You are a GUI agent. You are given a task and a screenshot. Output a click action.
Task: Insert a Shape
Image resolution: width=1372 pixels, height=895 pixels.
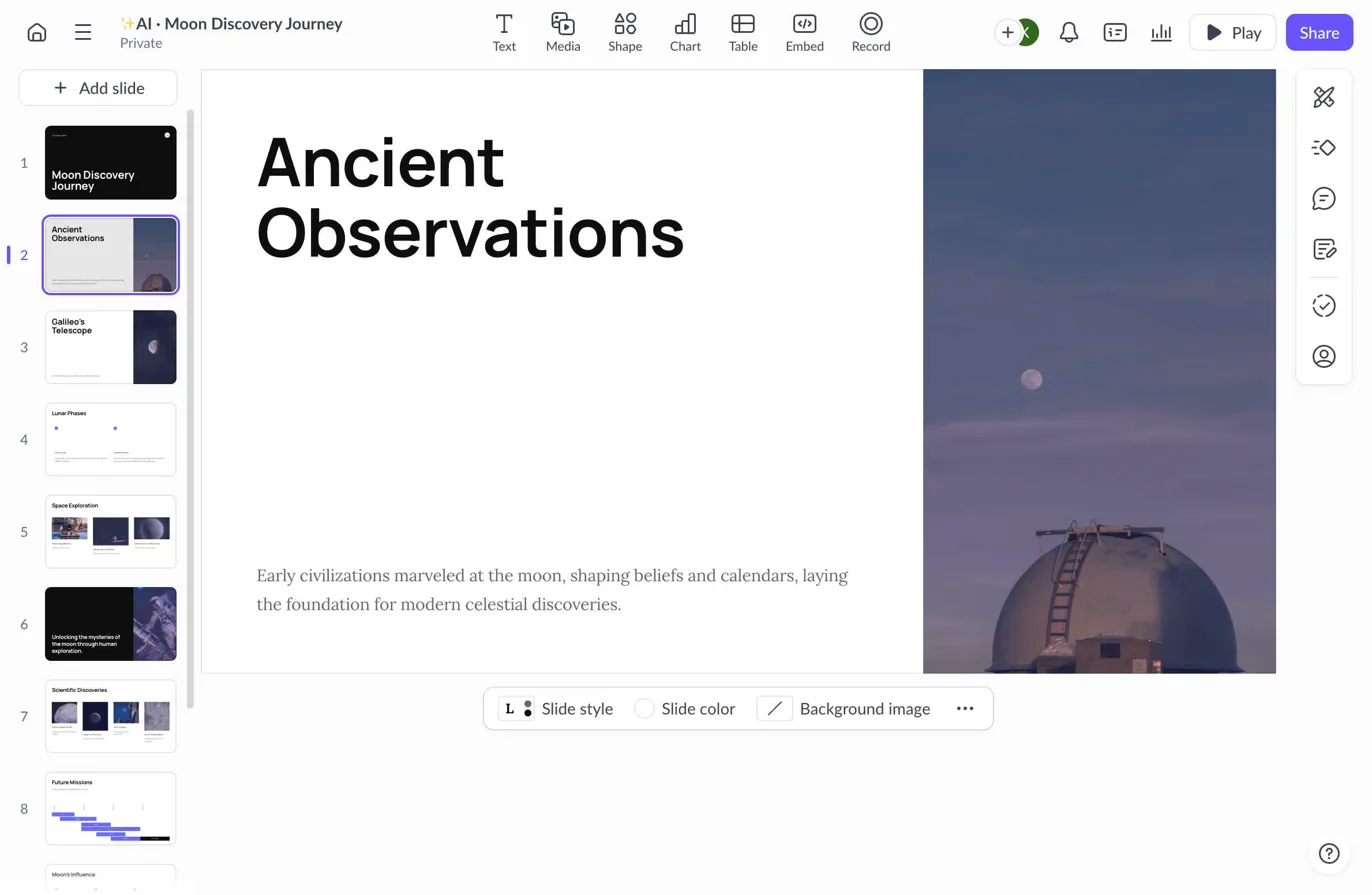point(625,32)
